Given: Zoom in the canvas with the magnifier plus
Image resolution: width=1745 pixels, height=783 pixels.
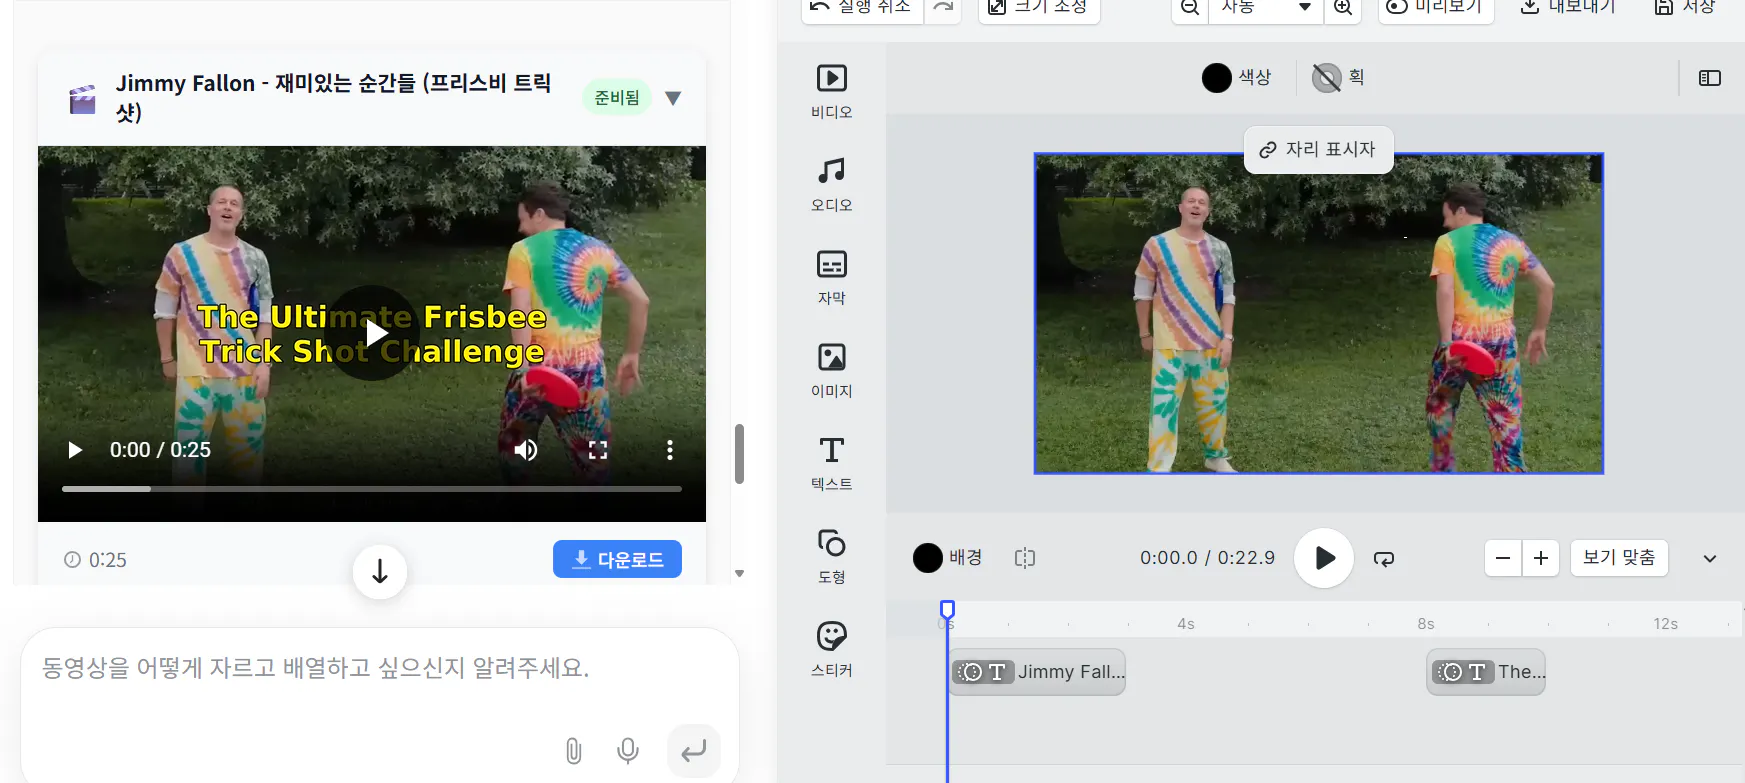Looking at the screenshot, I should 1343,8.
